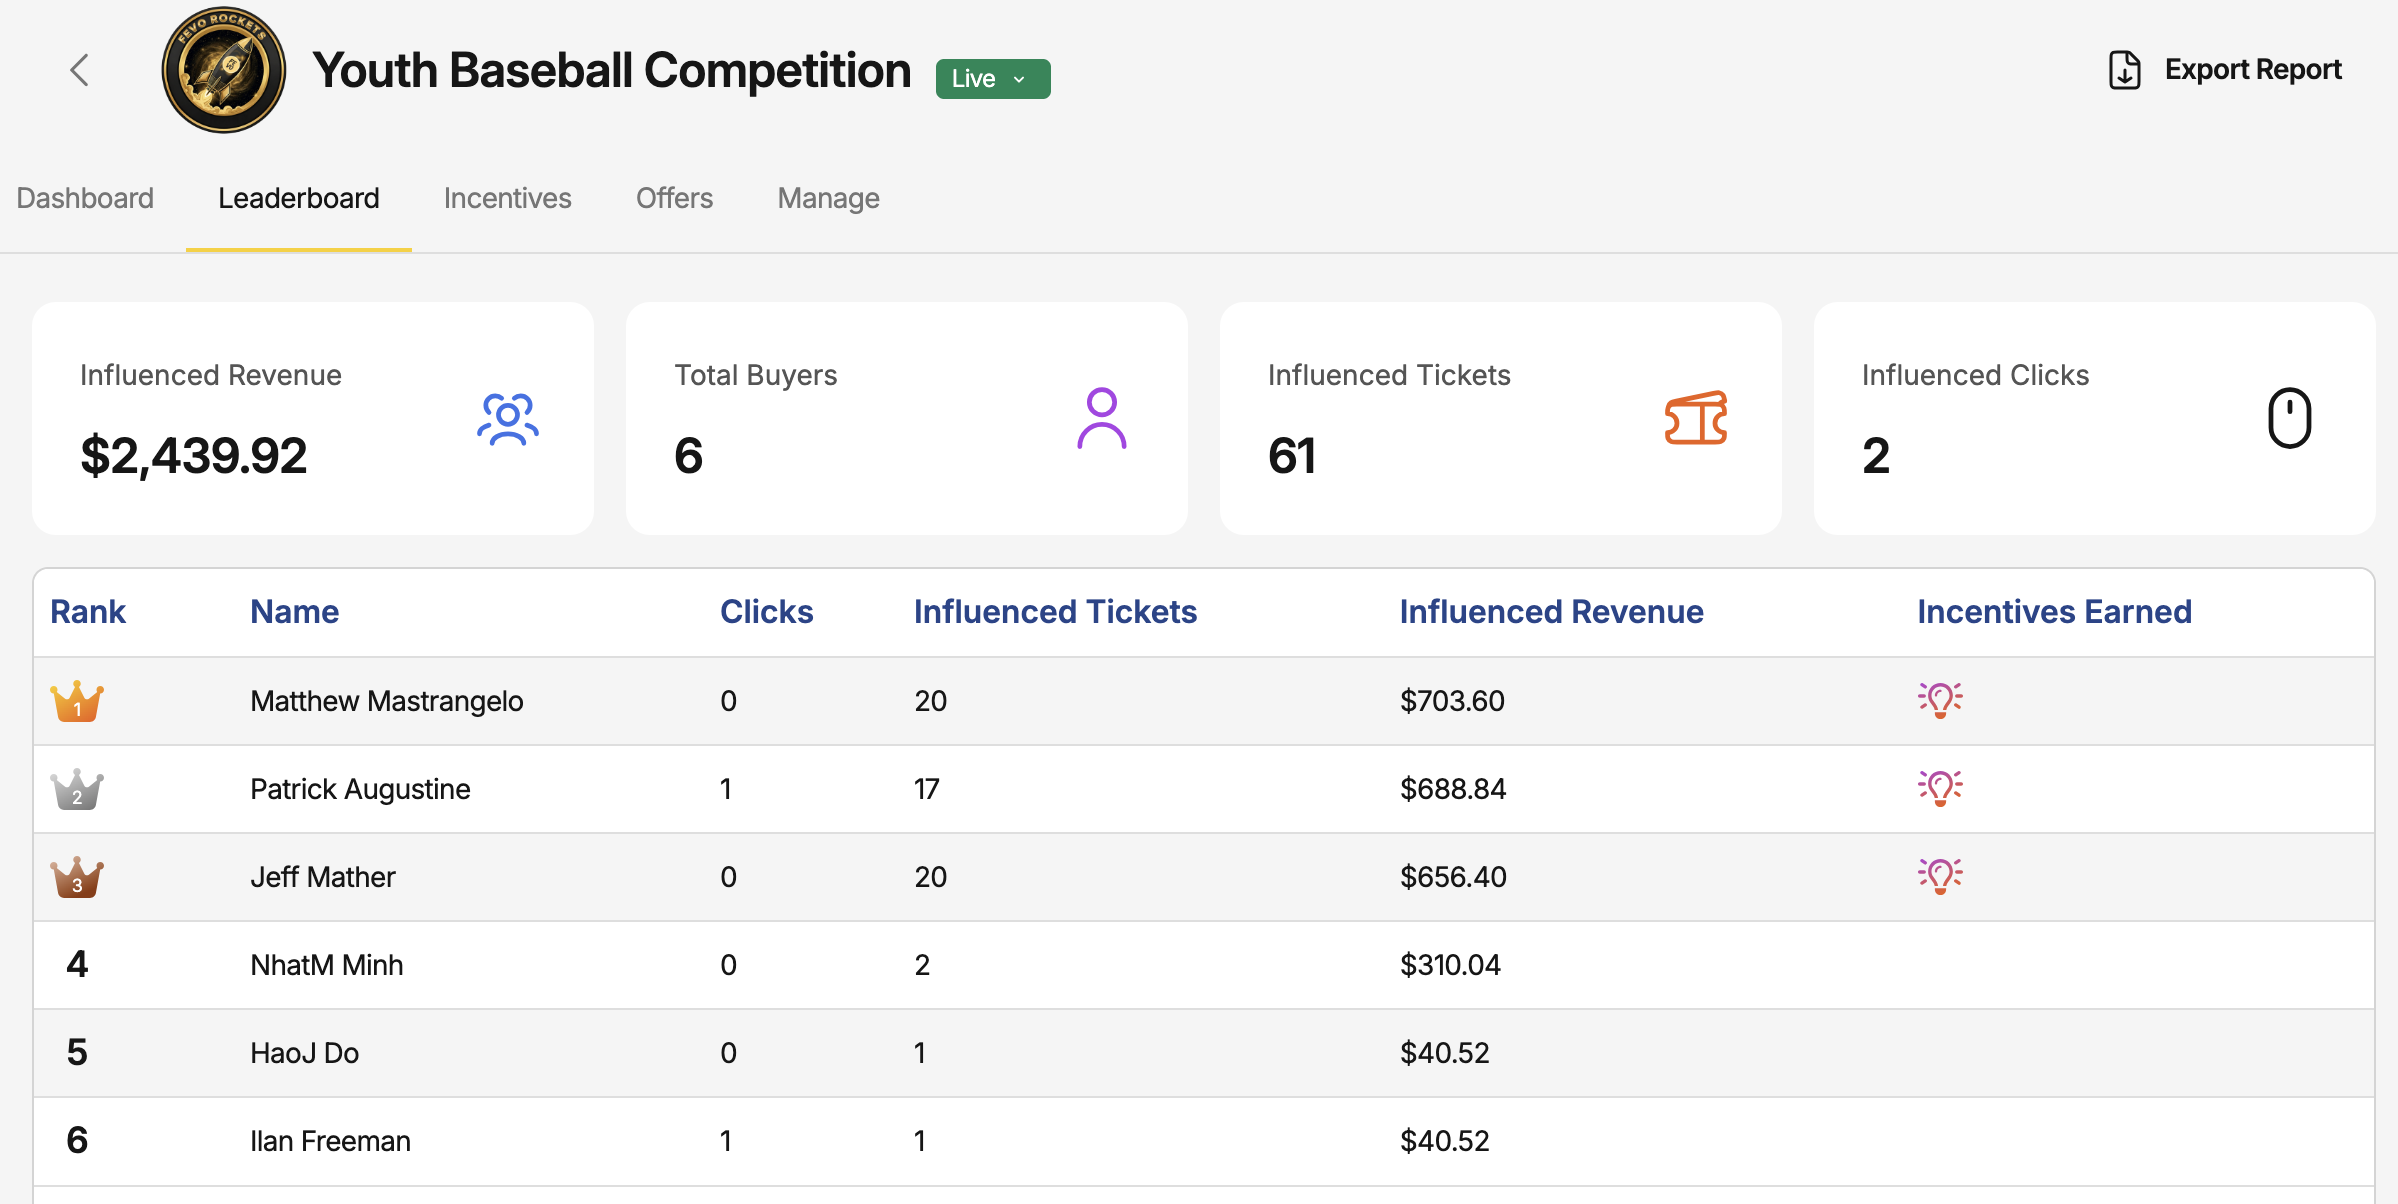Click Jeff Mather's incentive lightbulb icon

[x=1940, y=876]
